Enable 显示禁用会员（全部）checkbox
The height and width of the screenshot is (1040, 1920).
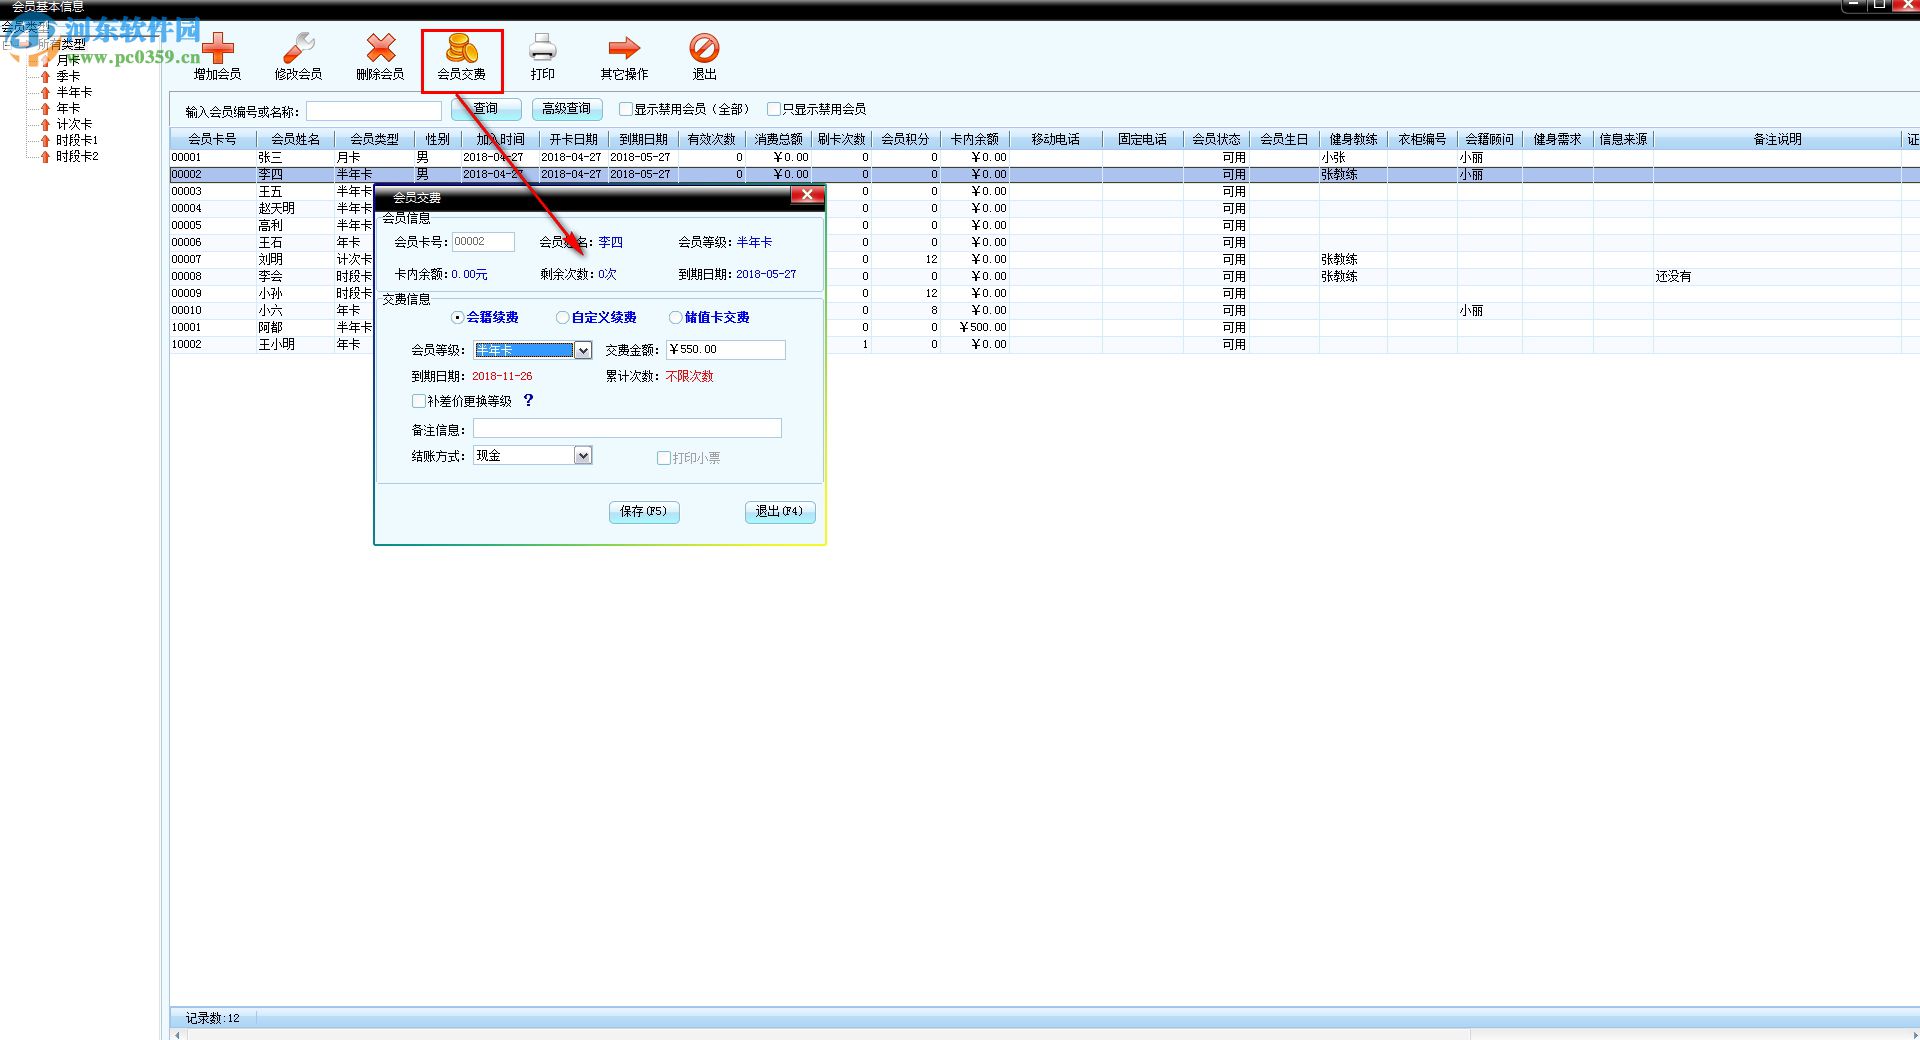626,109
